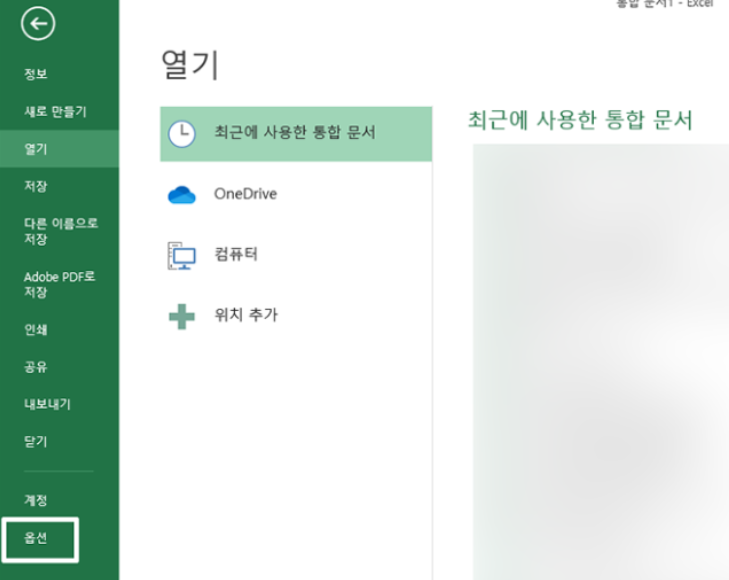Image resolution: width=729 pixels, height=580 pixels.
Task: Select 새로 만들기 in the sidebar
Action: [55, 112]
